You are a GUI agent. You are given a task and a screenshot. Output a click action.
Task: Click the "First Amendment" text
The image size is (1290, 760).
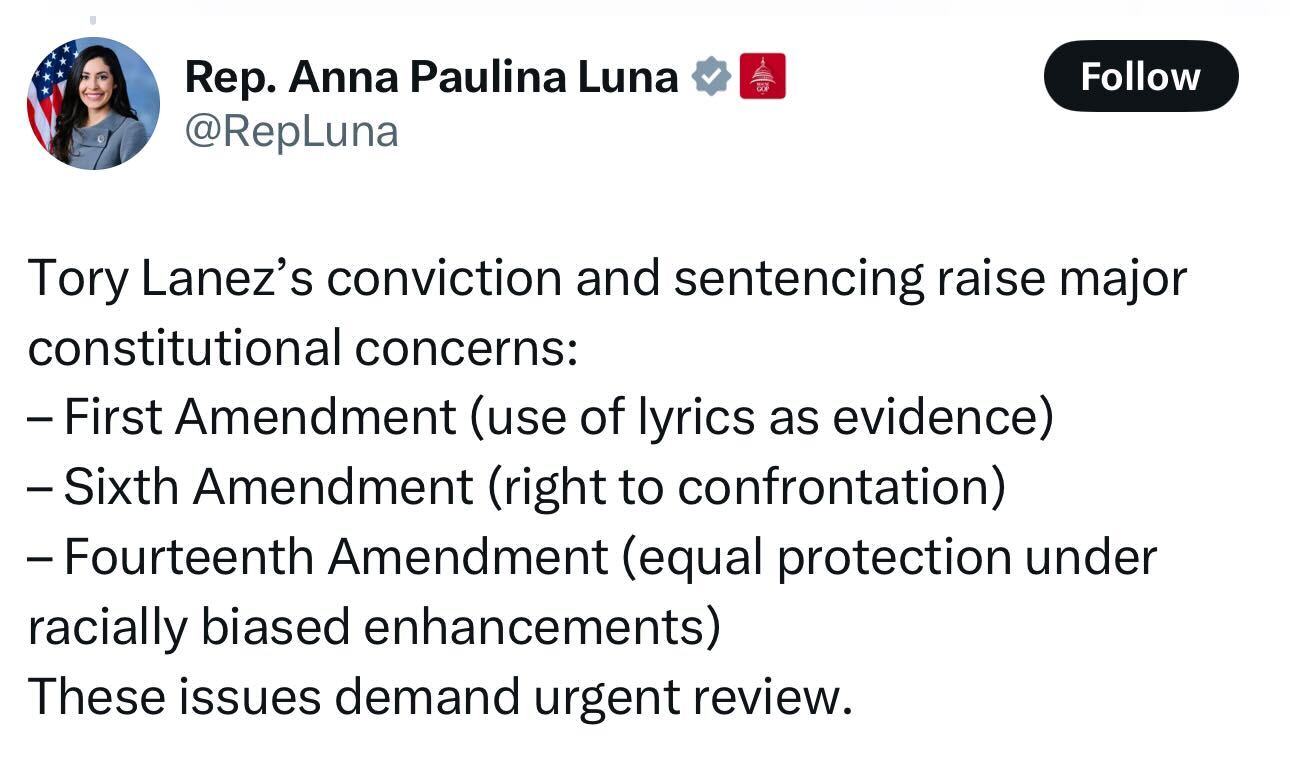(260, 418)
